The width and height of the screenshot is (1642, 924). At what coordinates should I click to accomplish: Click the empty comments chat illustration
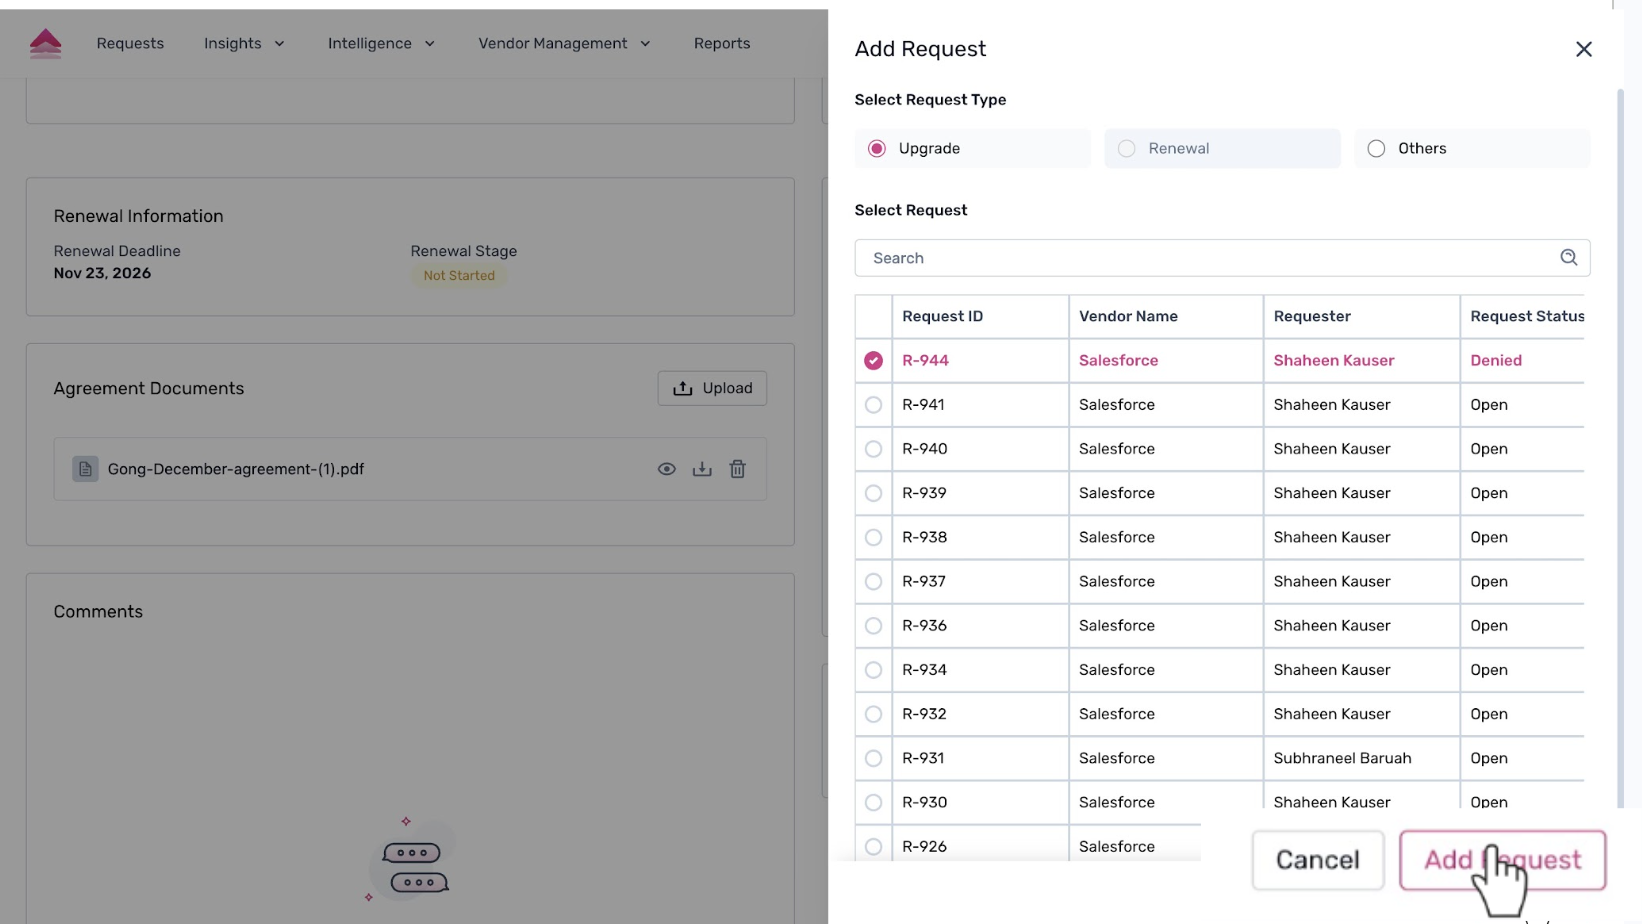(412, 862)
